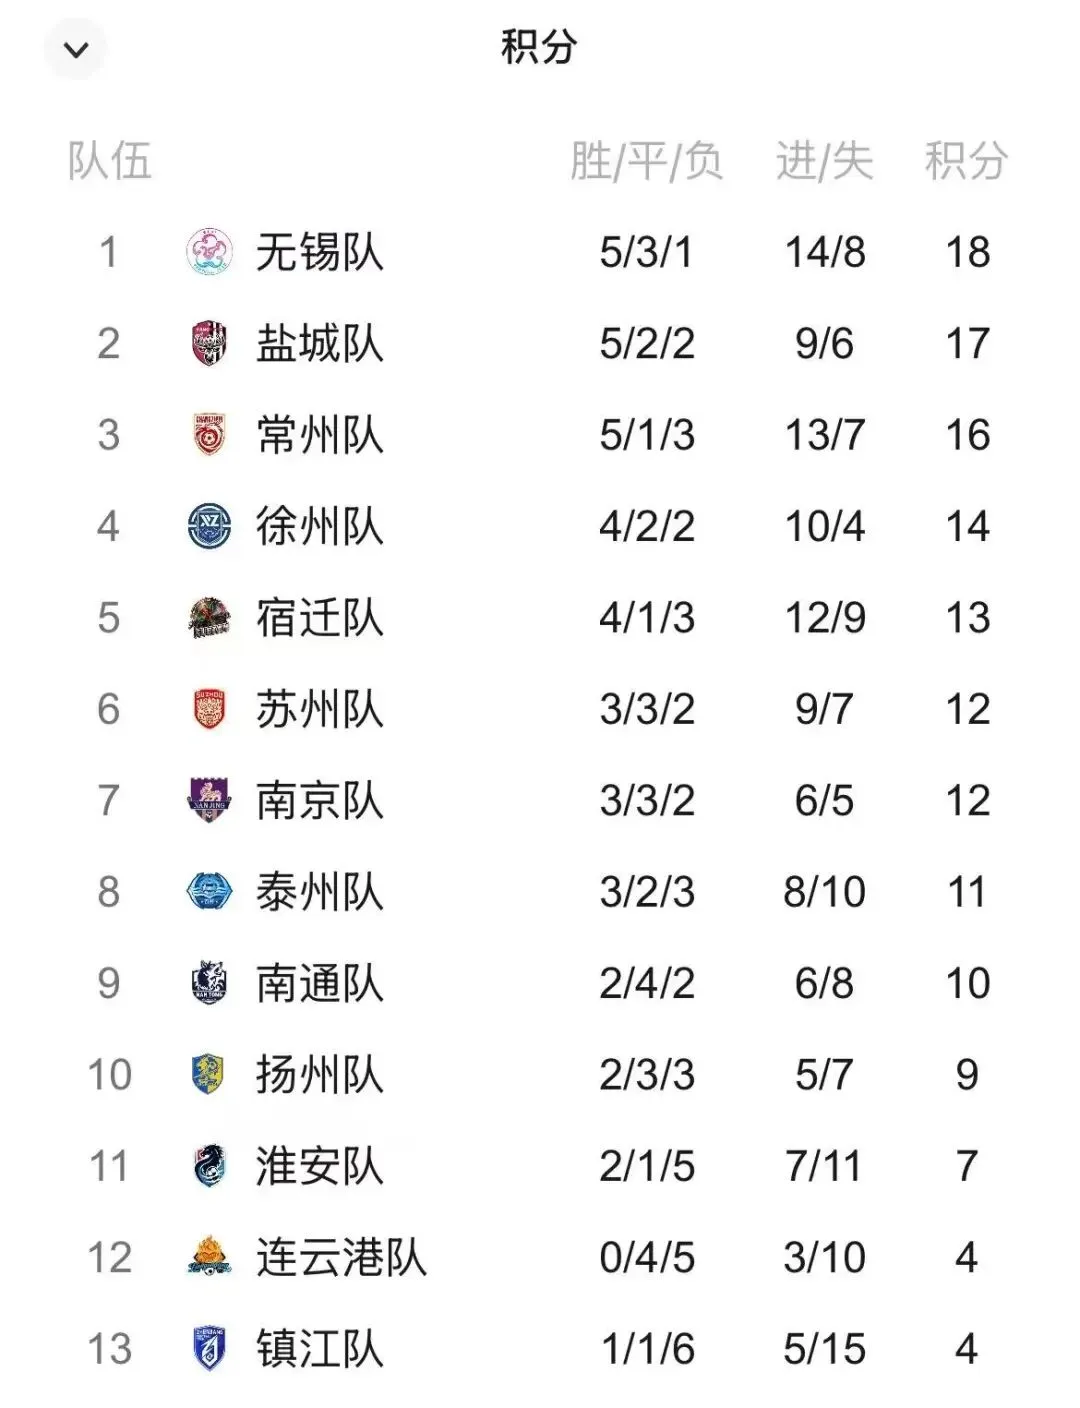Image resolution: width=1080 pixels, height=1408 pixels.
Task: Open the 常州队 red shield logo
Action: (210, 435)
